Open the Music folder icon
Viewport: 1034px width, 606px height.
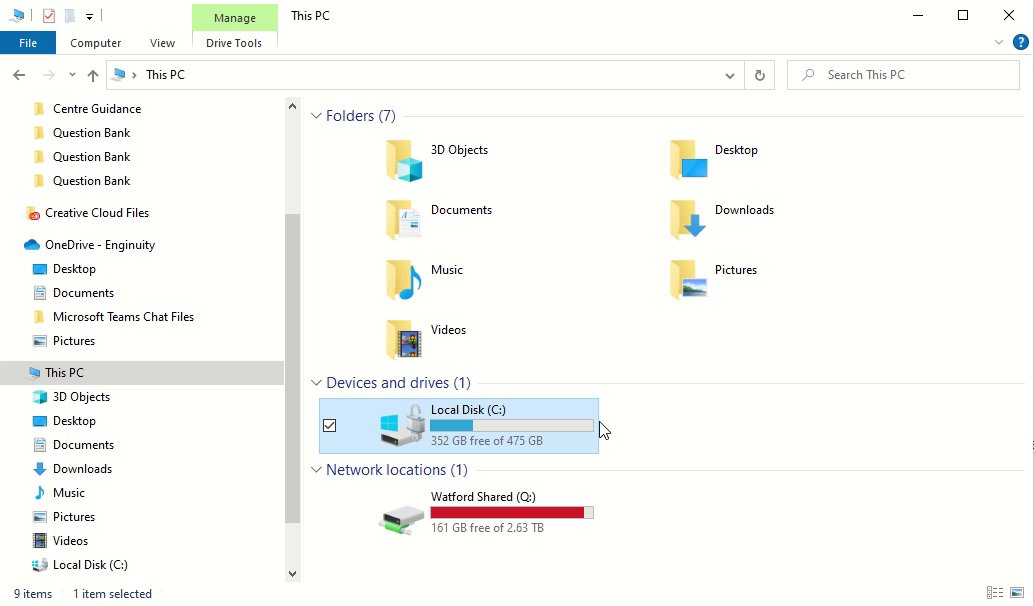click(404, 280)
